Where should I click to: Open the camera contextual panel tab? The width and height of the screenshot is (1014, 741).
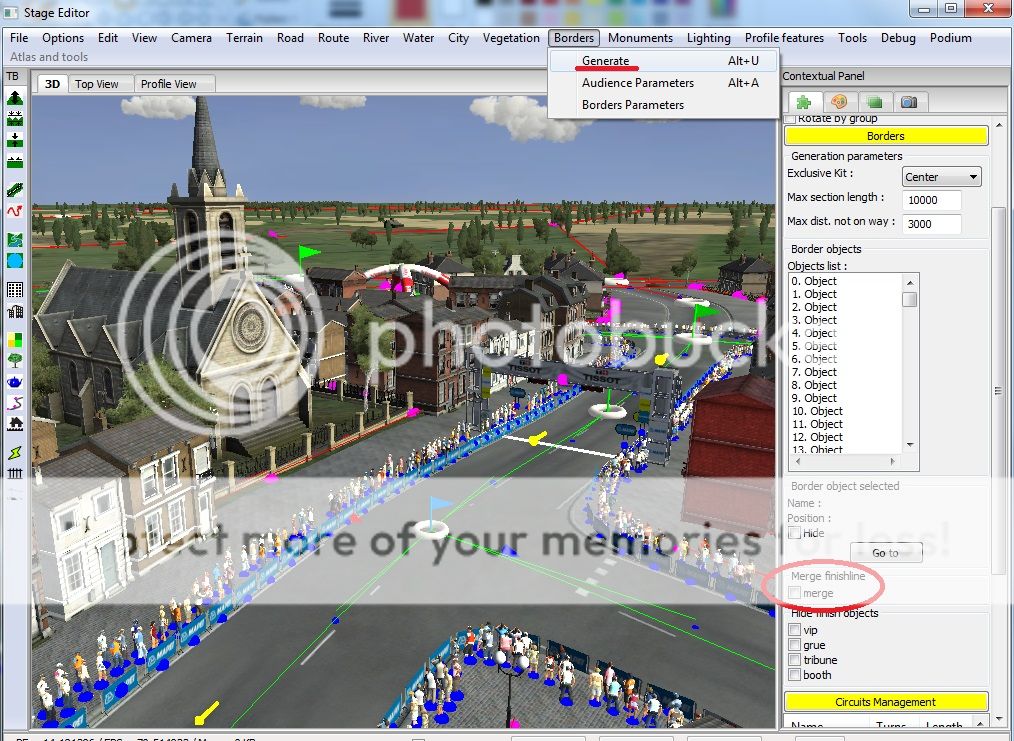[x=909, y=102]
